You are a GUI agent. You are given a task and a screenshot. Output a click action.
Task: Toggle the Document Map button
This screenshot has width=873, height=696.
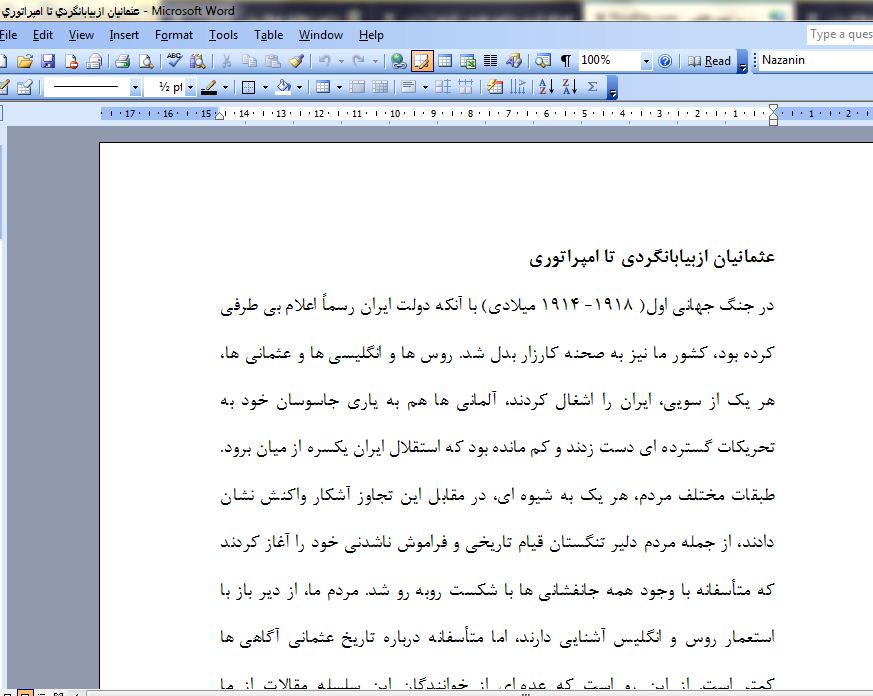pos(543,61)
